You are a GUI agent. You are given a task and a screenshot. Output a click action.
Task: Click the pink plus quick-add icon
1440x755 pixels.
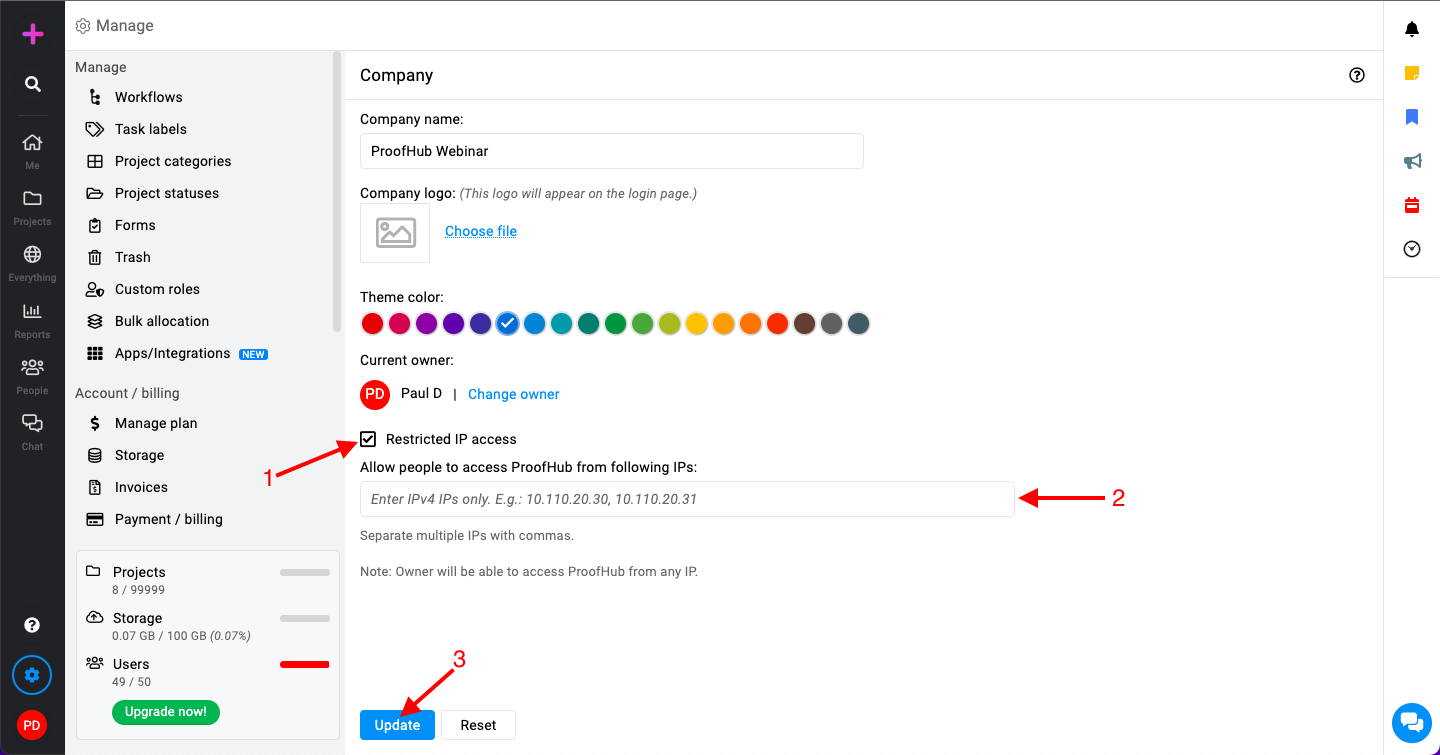[33, 34]
